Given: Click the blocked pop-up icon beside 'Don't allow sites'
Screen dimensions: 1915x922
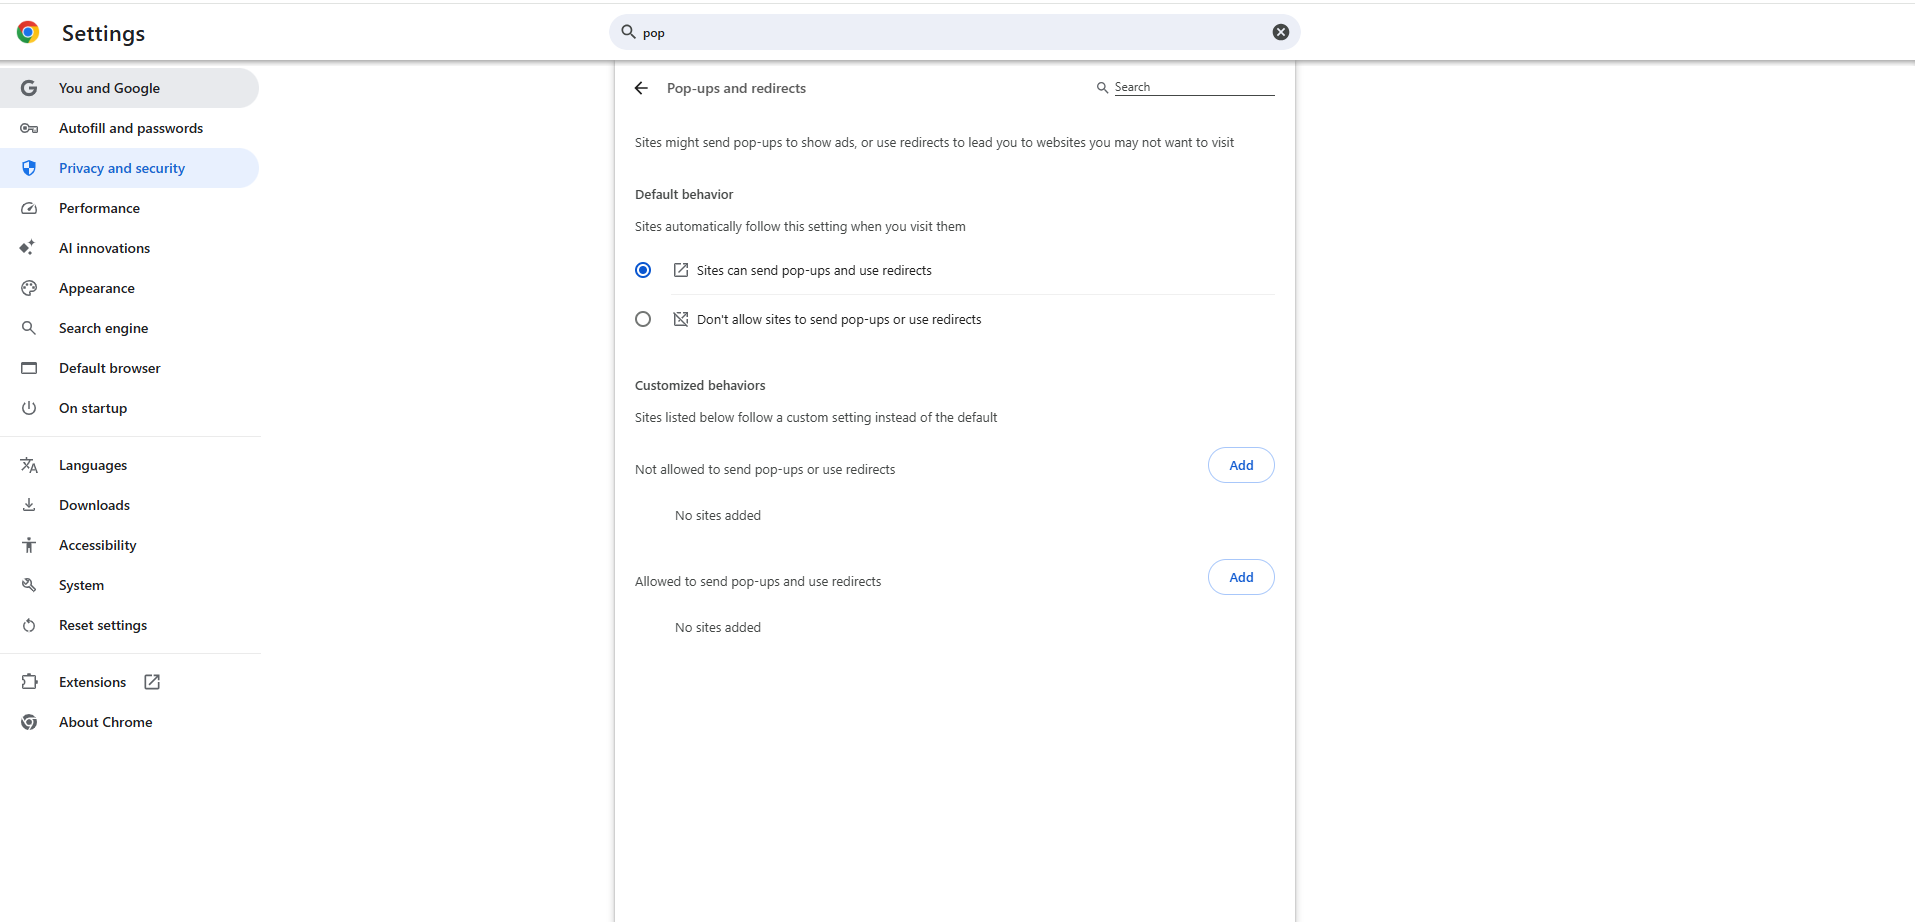Looking at the screenshot, I should [681, 319].
